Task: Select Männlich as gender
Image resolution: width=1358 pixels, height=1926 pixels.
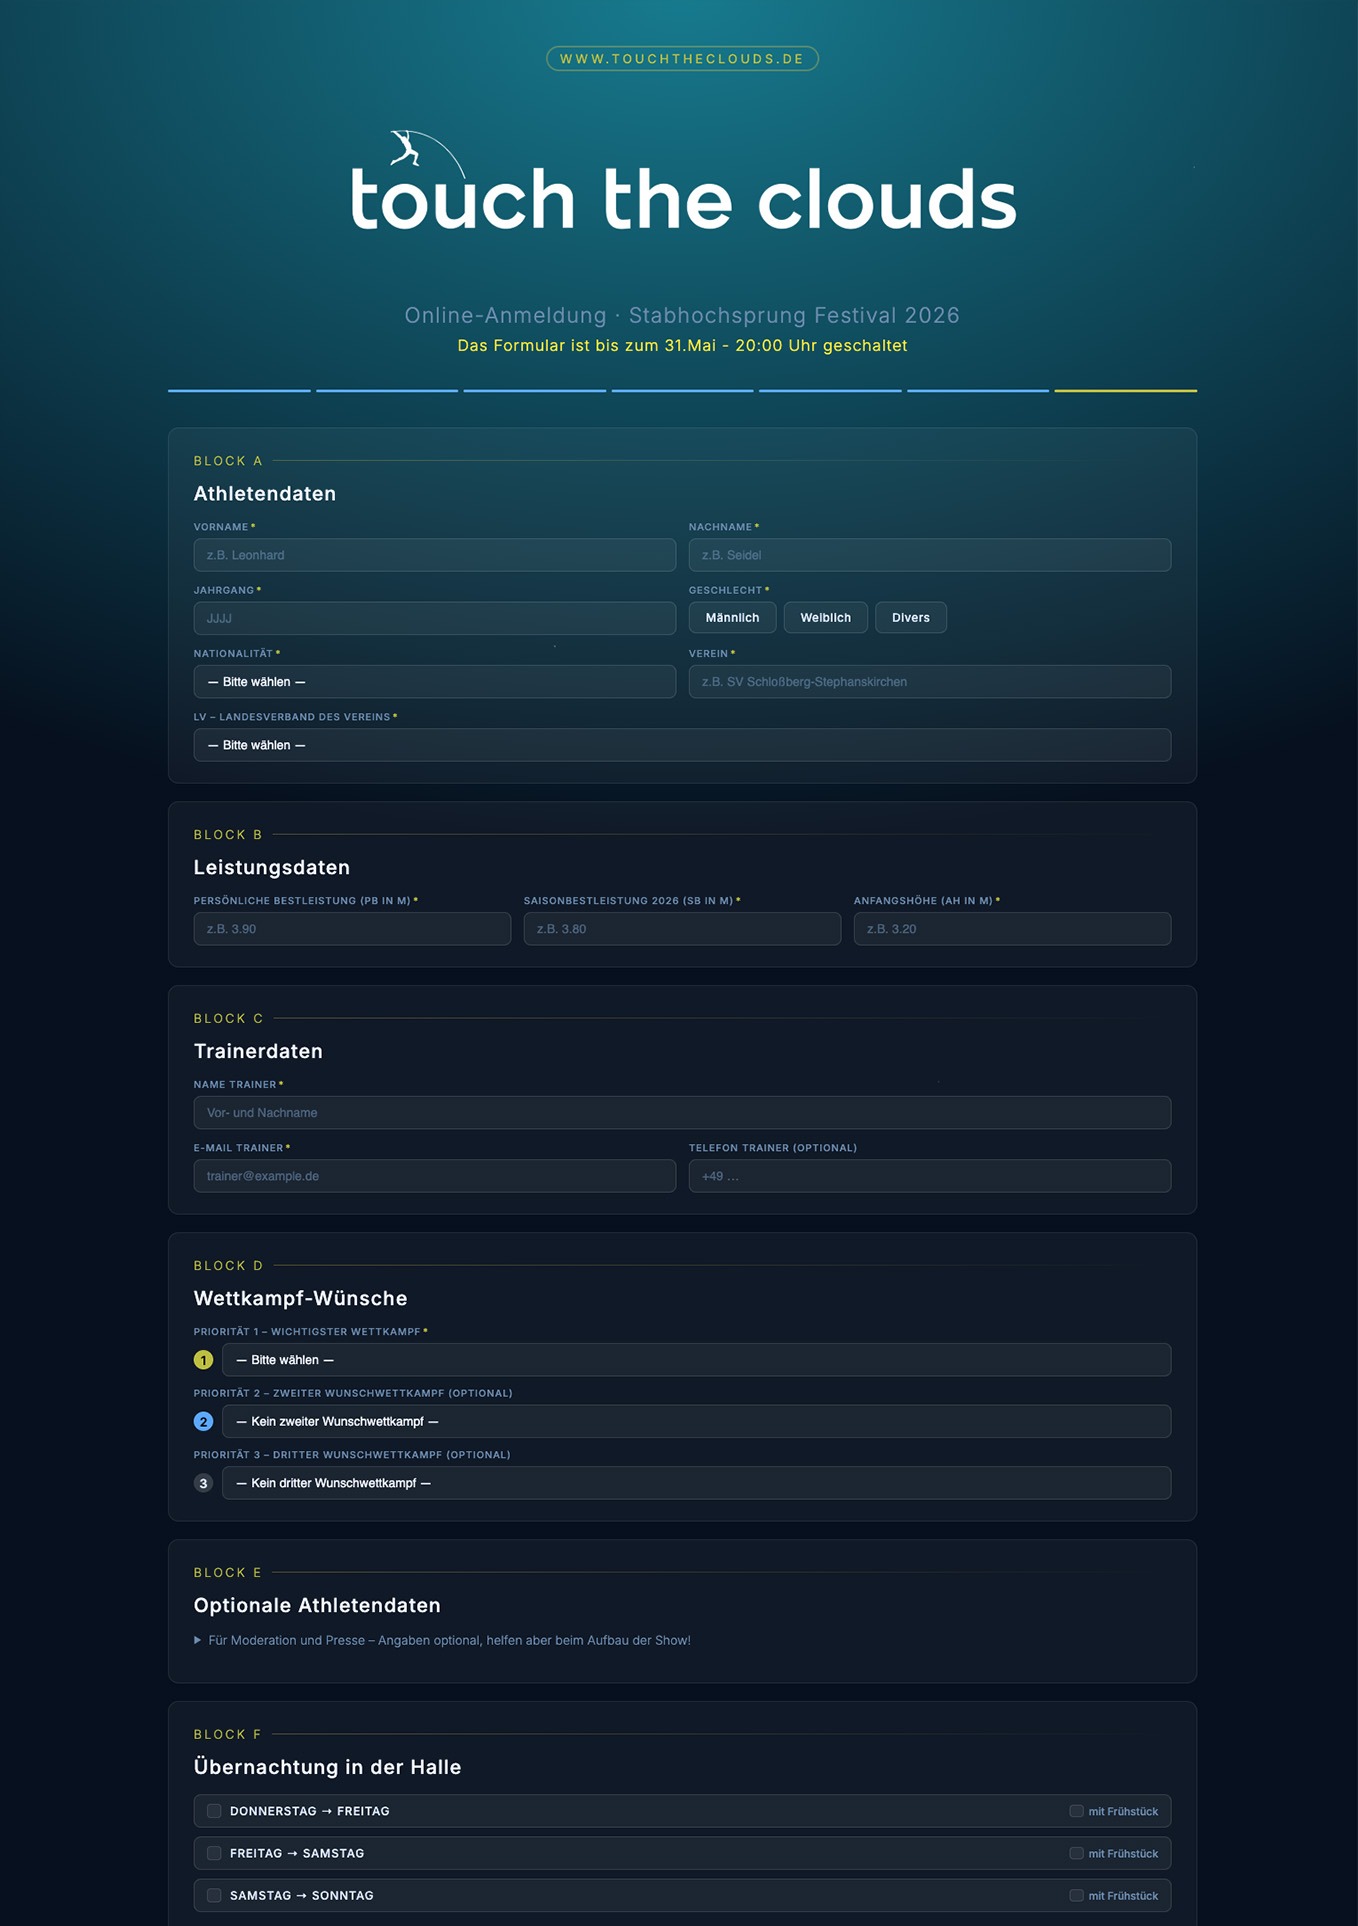Action: (732, 618)
